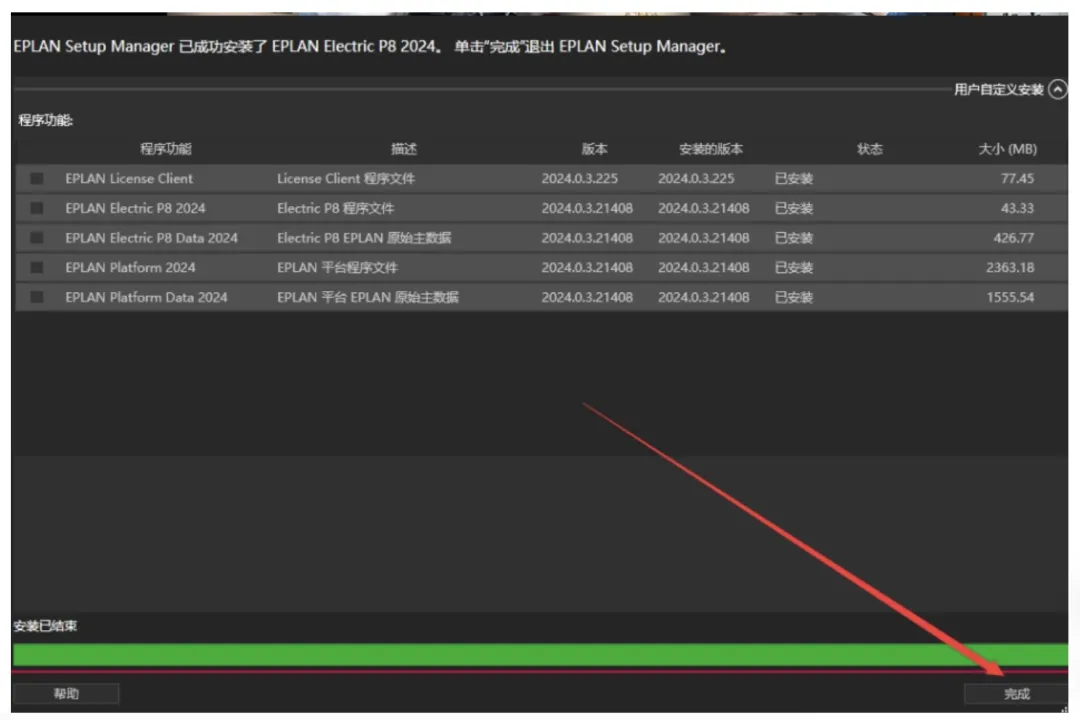Sort by 描述 column header
The height and width of the screenshot is (720, 1080).
(404, 149)
